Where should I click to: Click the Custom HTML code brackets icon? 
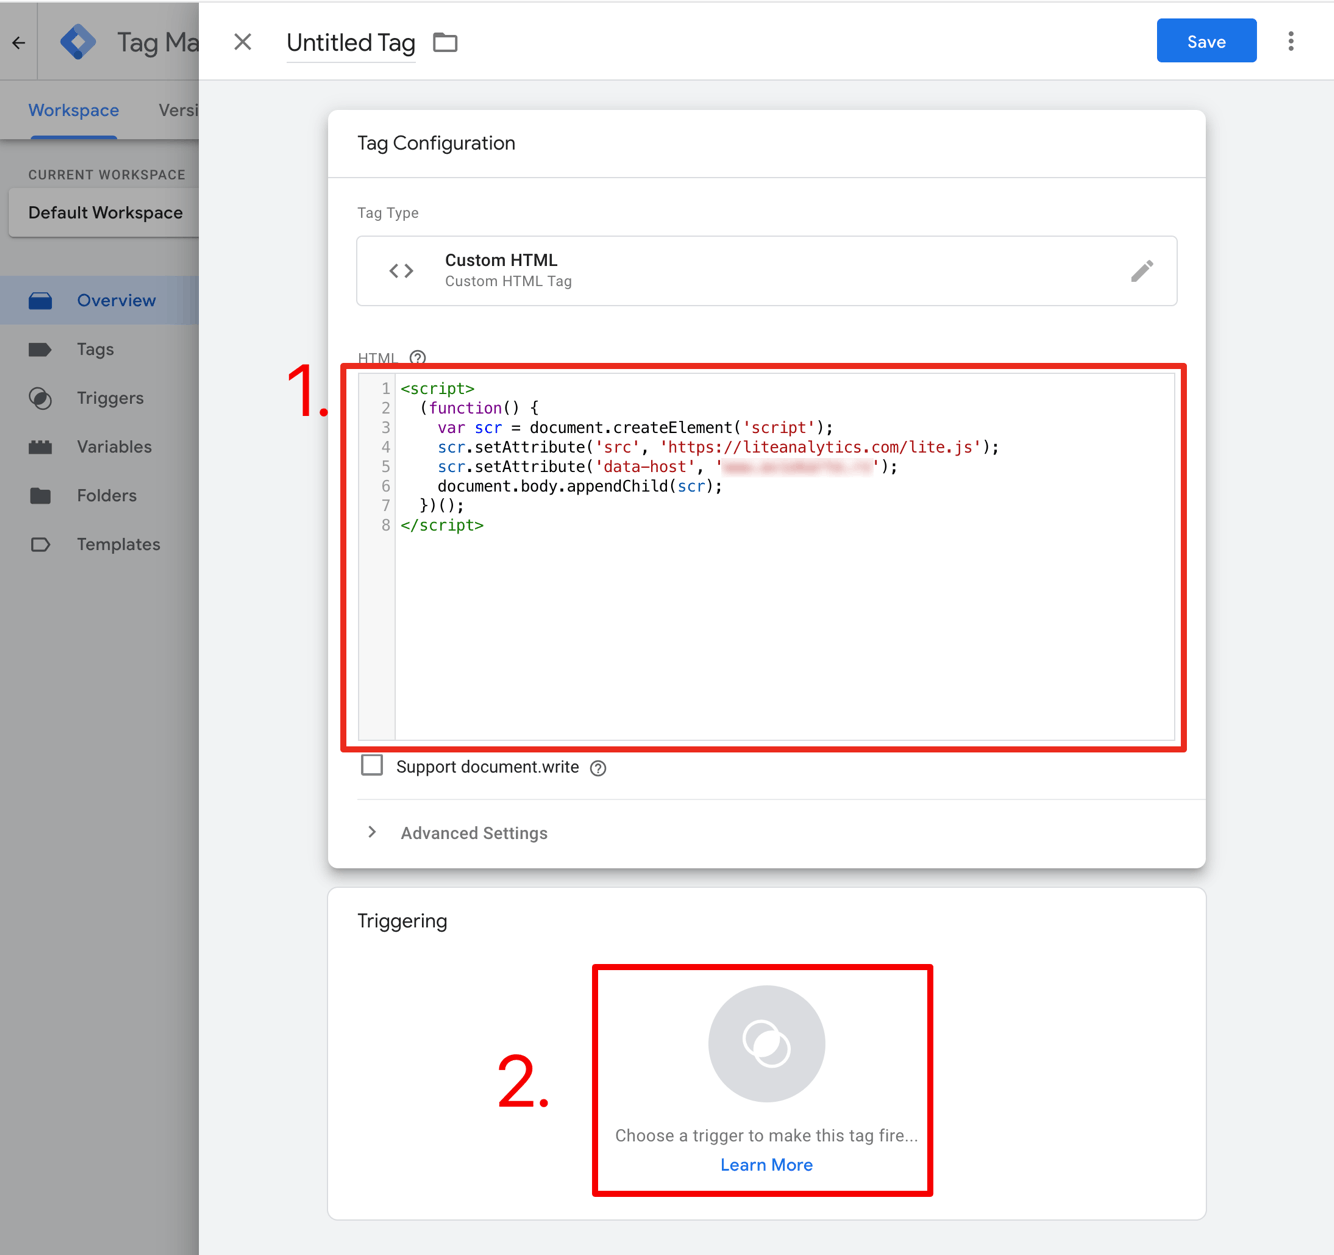point(401,271)
